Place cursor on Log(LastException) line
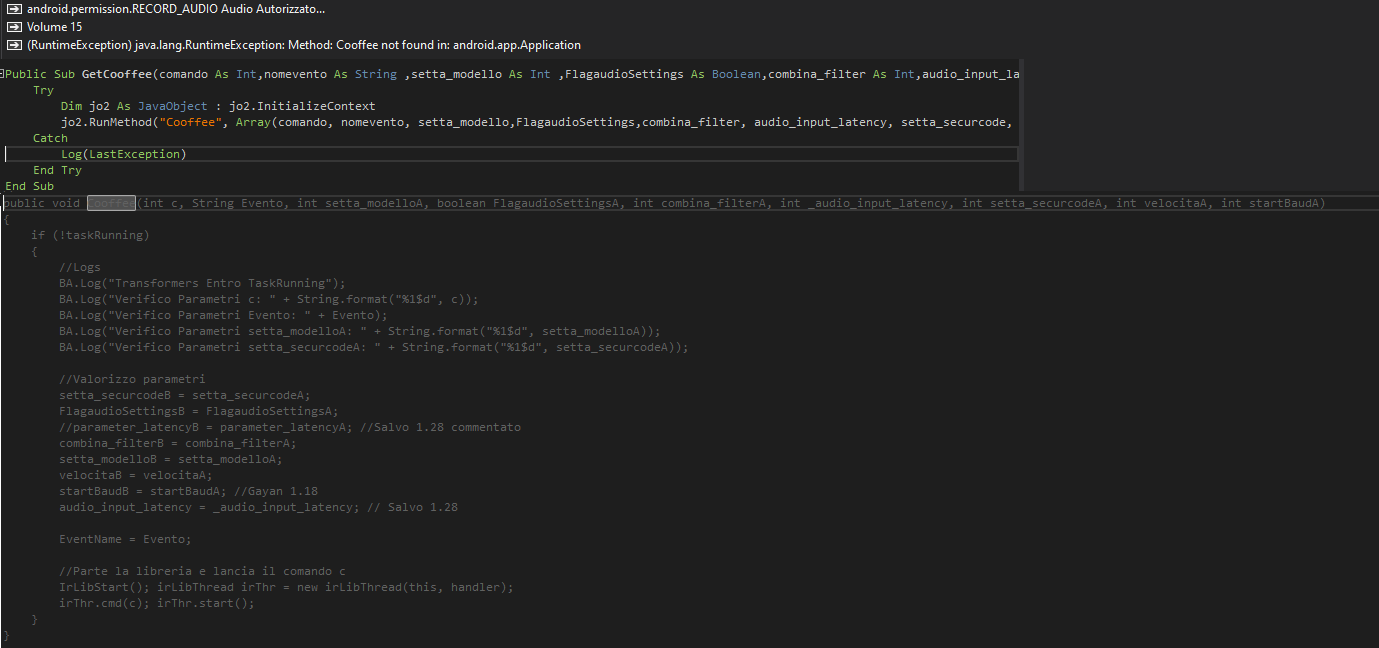Image resolution: width=1379 pixels, height=648 pixels. [x=123, y=154]
